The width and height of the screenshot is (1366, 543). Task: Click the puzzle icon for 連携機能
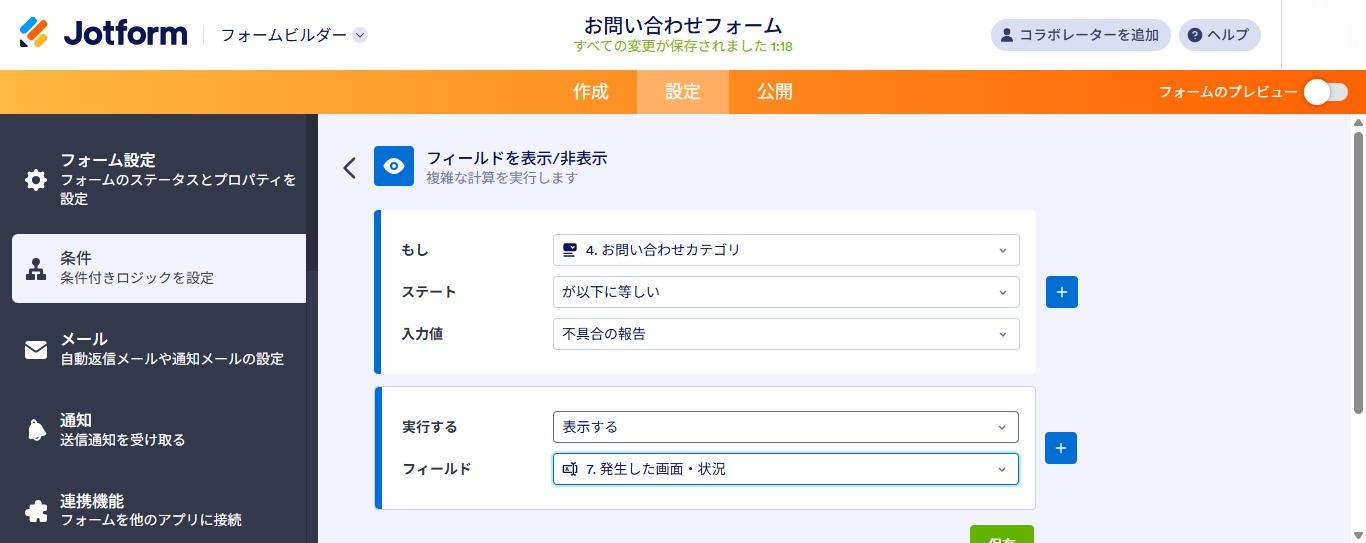[36, 512]
